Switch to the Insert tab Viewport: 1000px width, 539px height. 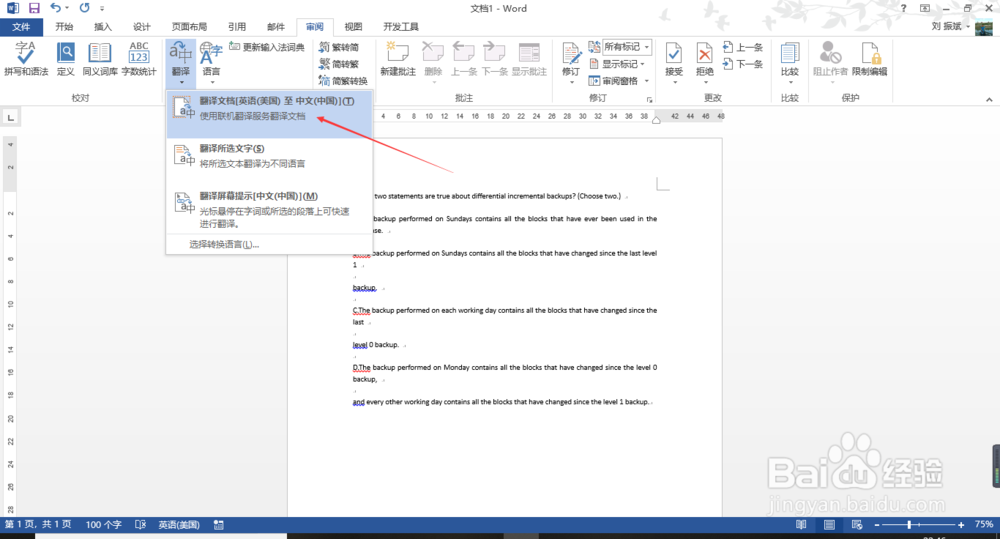[x=103, y=27]
